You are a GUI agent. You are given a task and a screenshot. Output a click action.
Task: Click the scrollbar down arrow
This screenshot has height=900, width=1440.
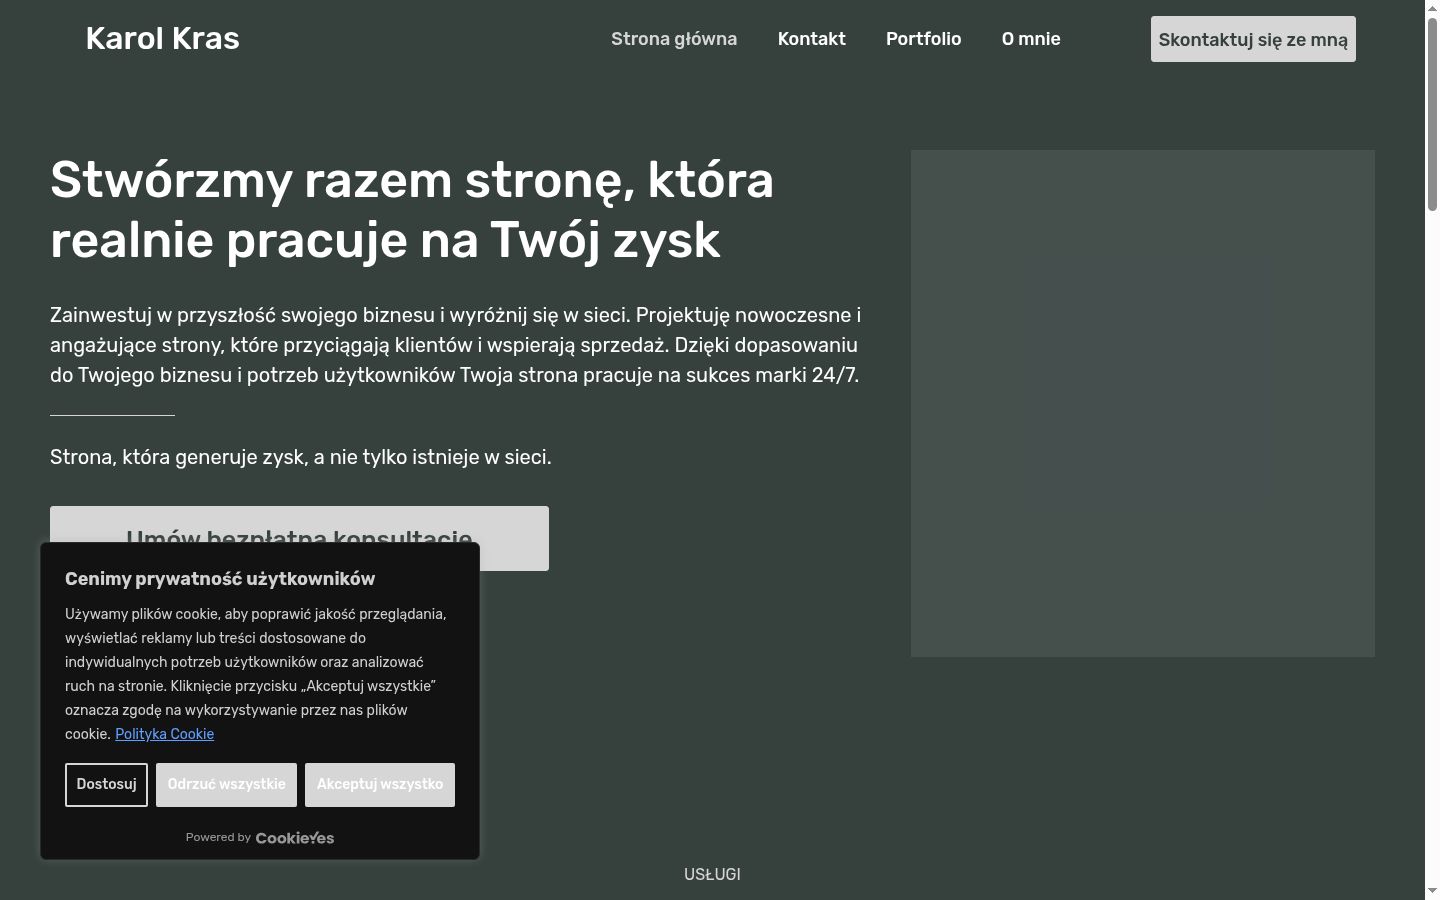1432,891
